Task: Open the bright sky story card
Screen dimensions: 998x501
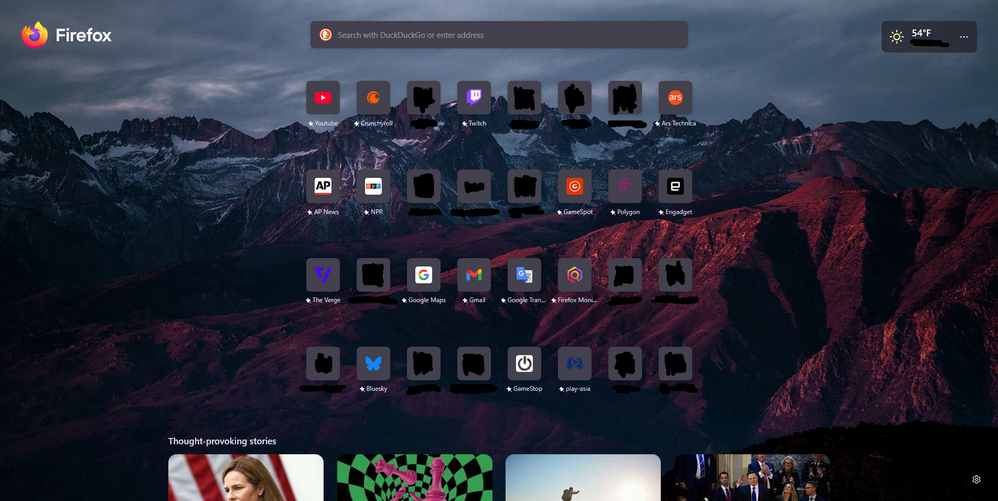Action: (x=583, y=477)
